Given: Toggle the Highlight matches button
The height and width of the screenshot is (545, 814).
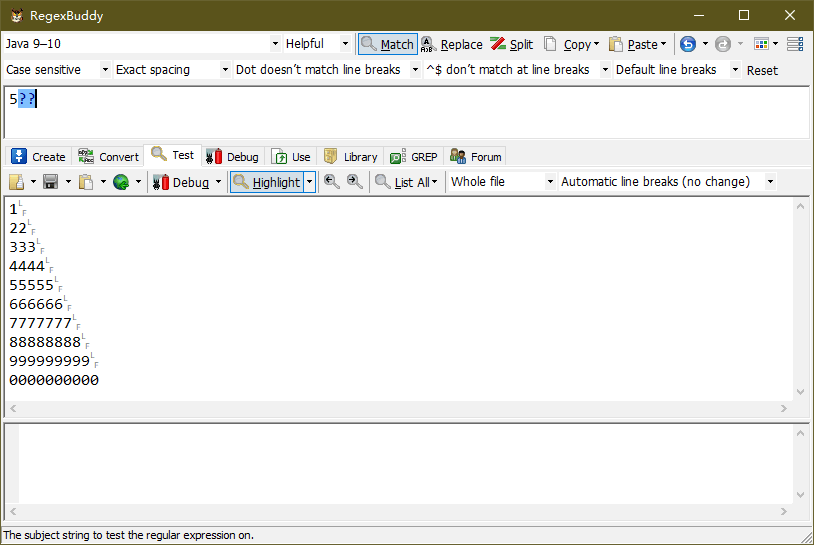Looking at the screenshot, I should tap(267, 182).
